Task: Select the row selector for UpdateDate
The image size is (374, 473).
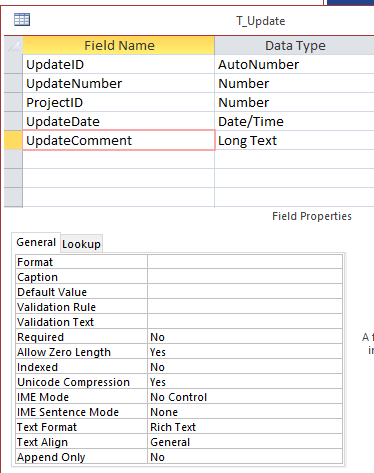Action: coord(13,121)
